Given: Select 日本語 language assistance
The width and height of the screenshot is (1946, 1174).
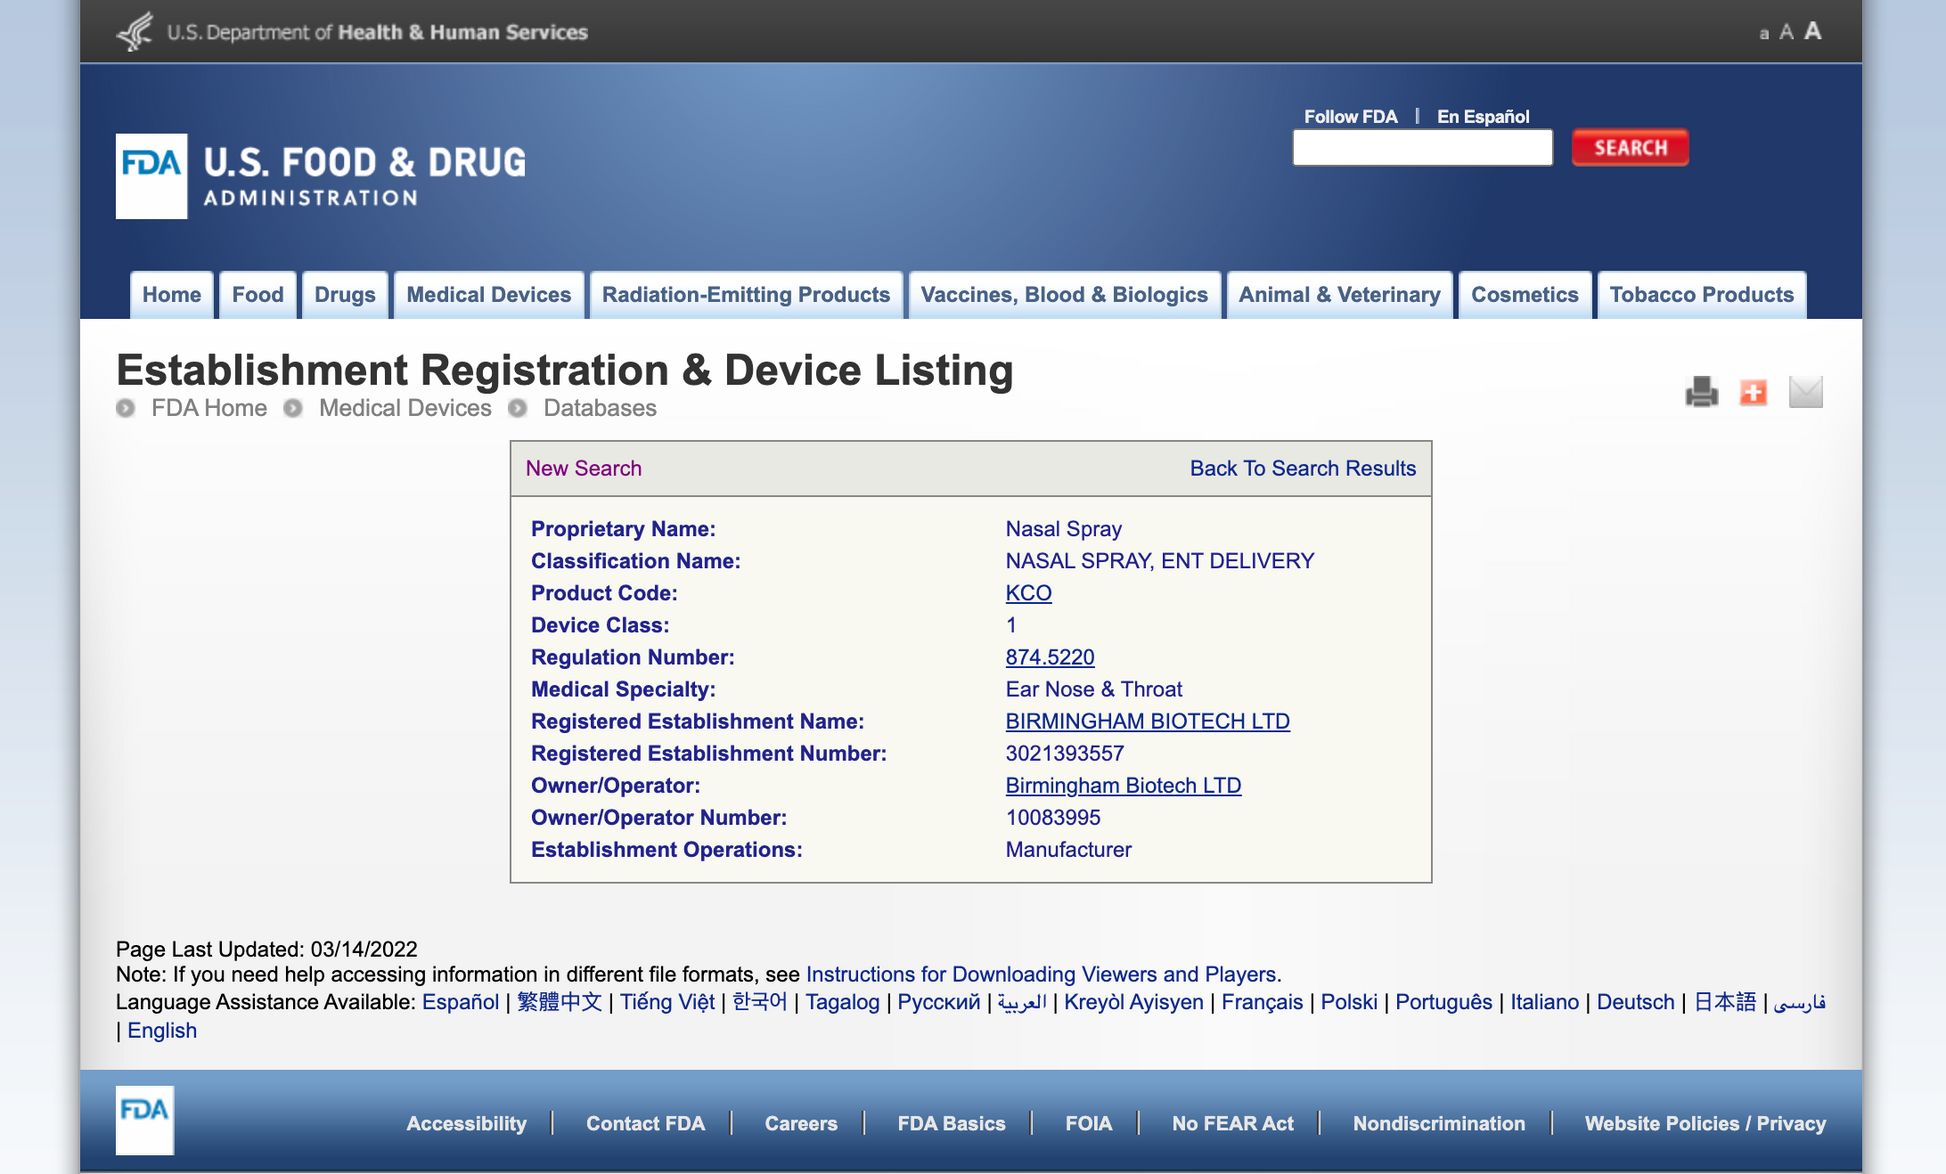Looking at the screenshot, I should [1724, 1002].
